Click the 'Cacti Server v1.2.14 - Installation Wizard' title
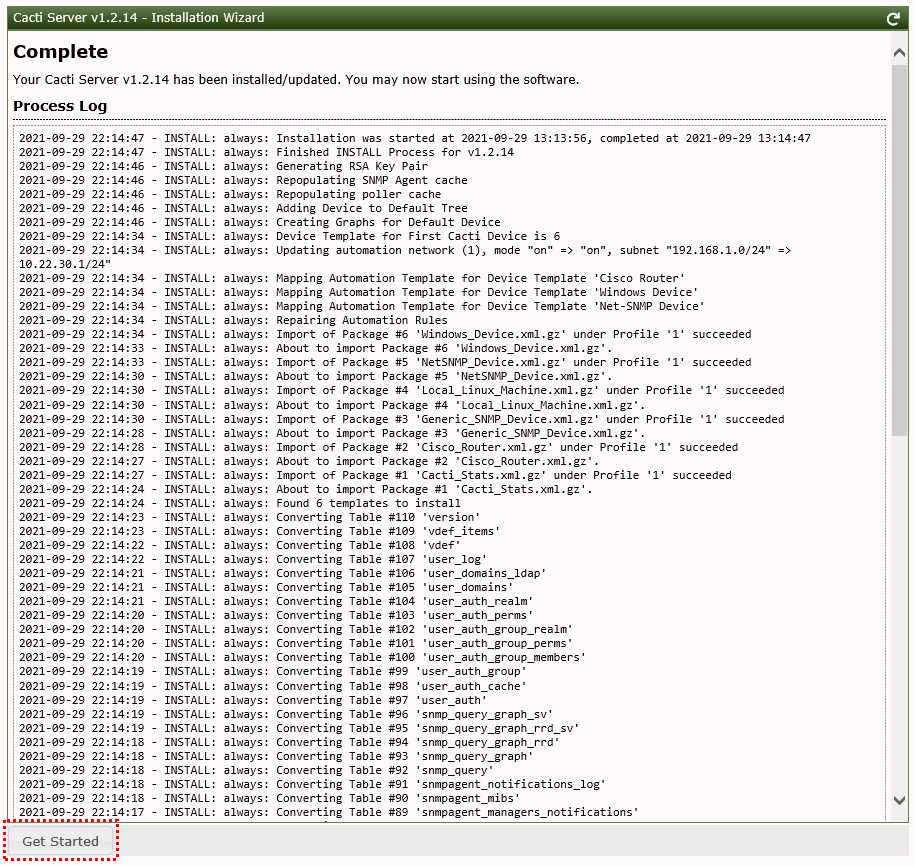 pyautogui.click(x=139, y=18)
